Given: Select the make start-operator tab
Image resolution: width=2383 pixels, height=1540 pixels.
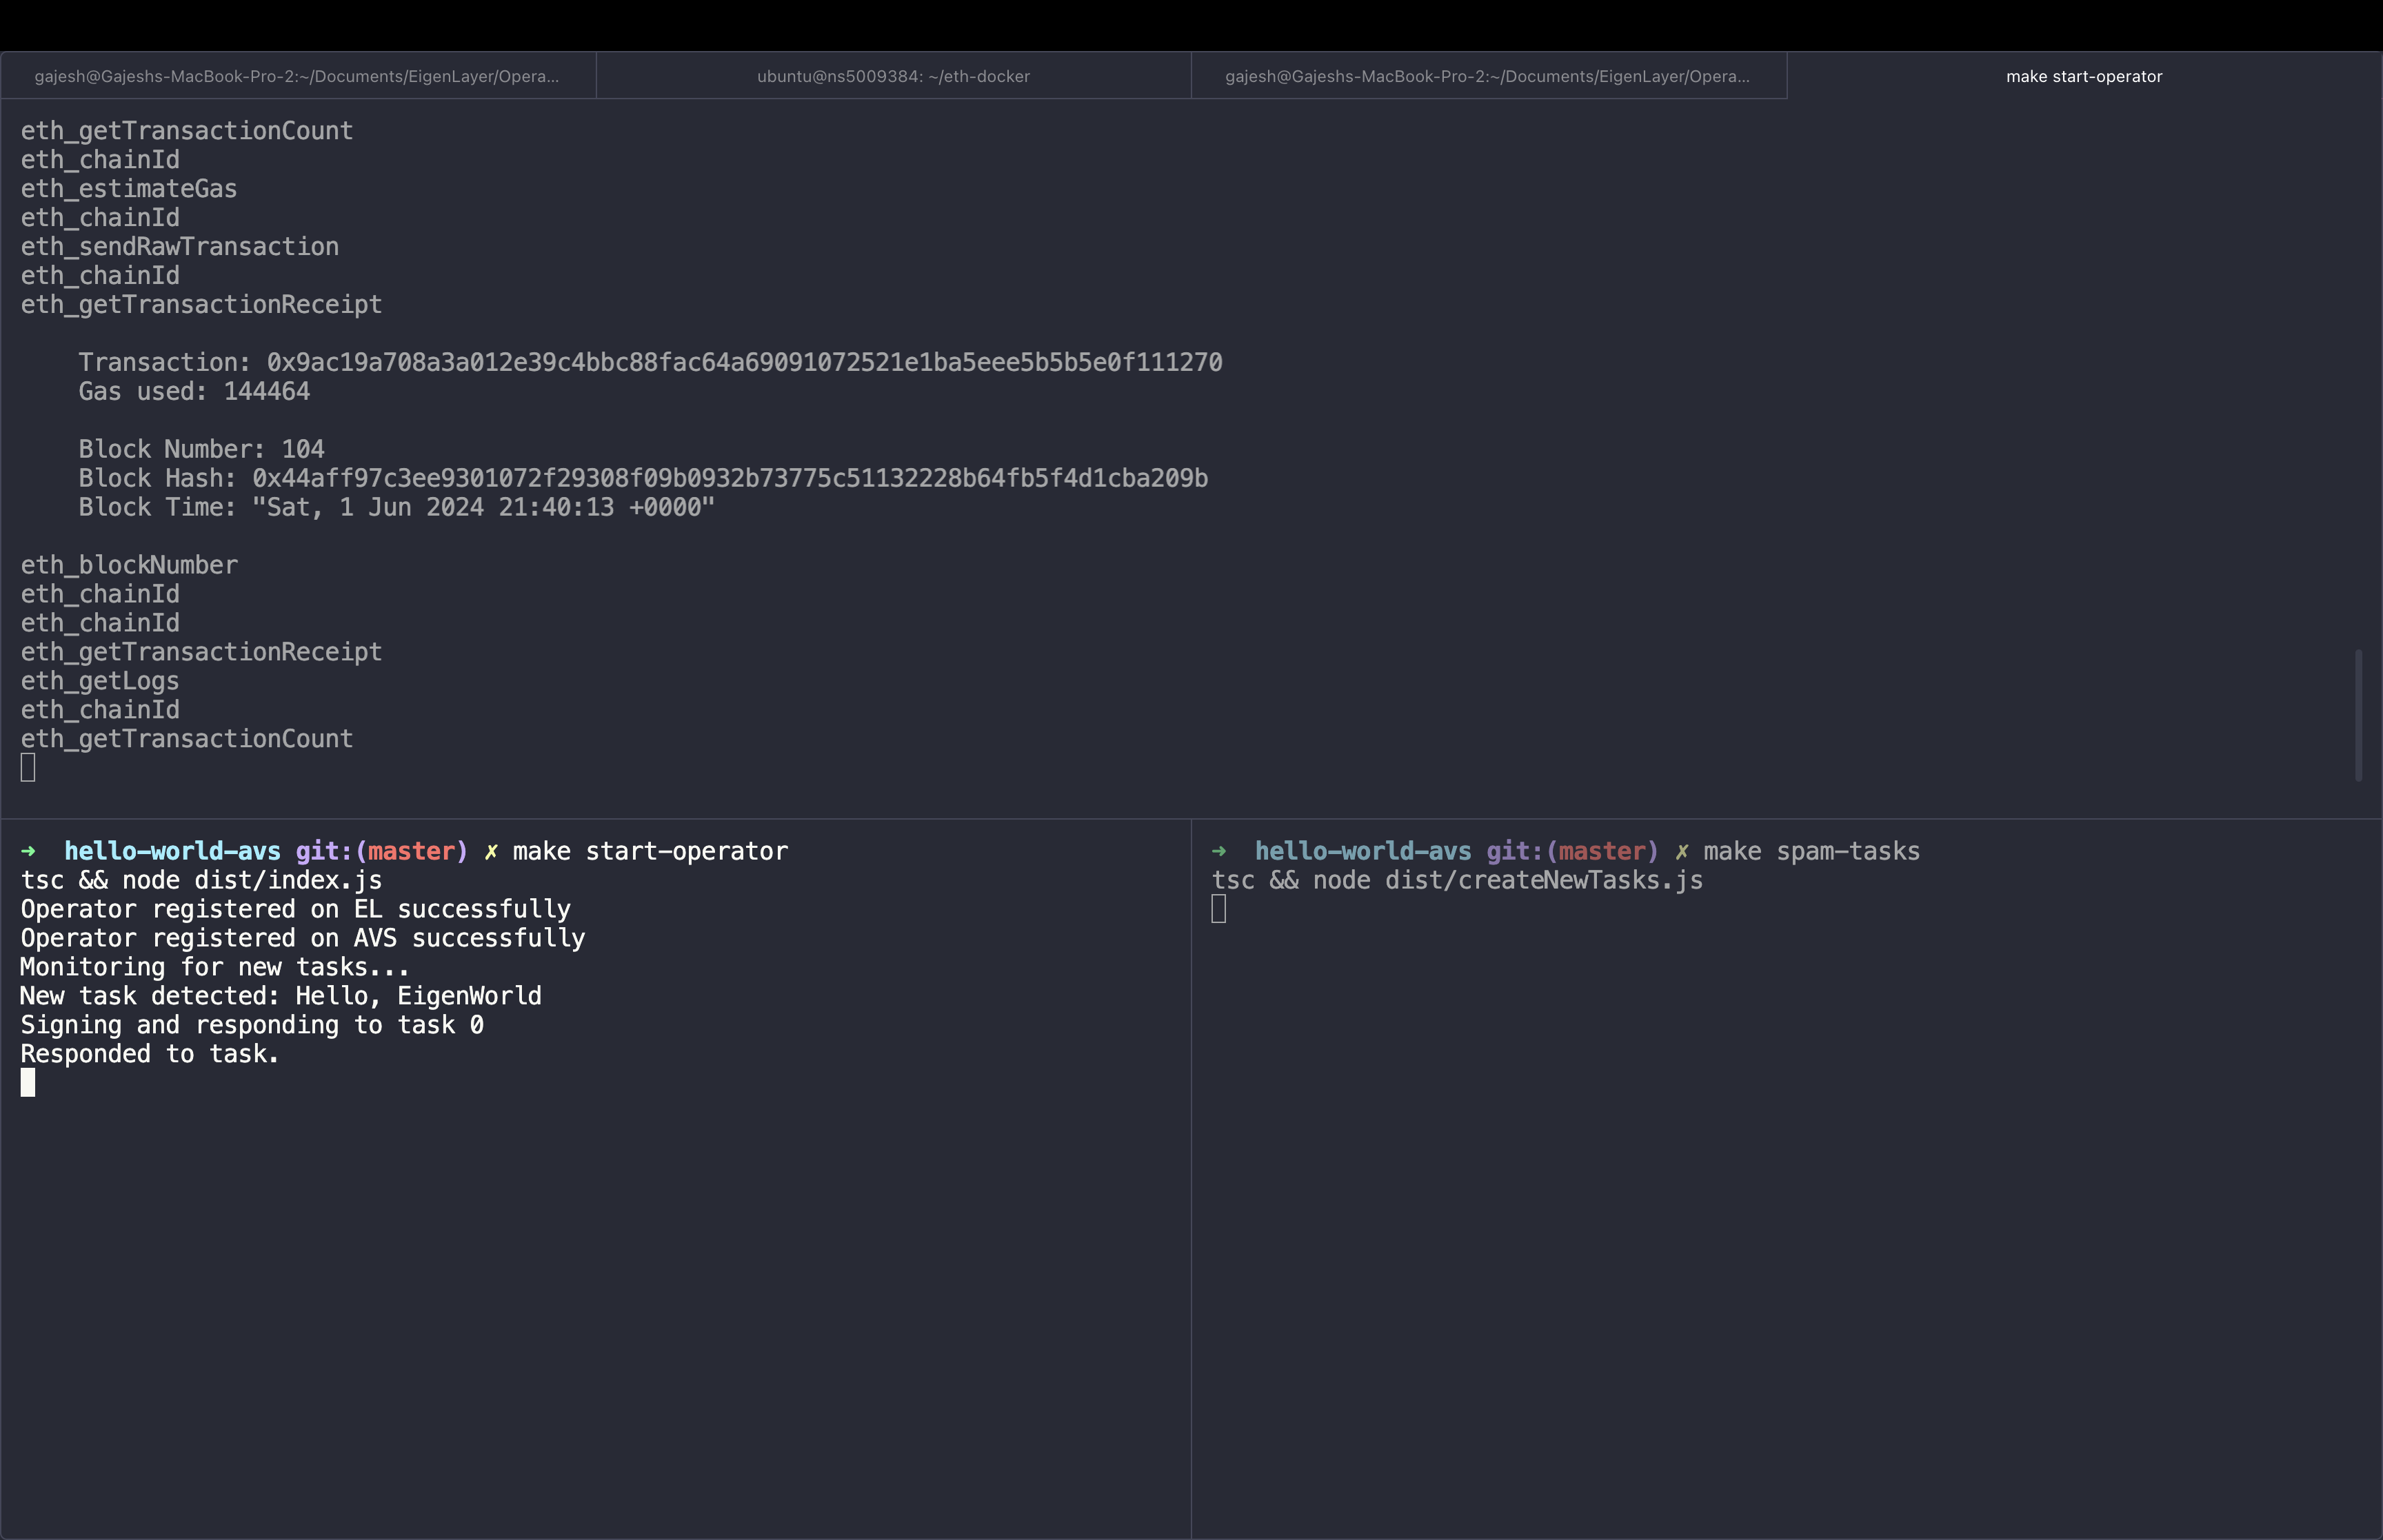Looking at the screenshot, I should (x=2083, y=76).
